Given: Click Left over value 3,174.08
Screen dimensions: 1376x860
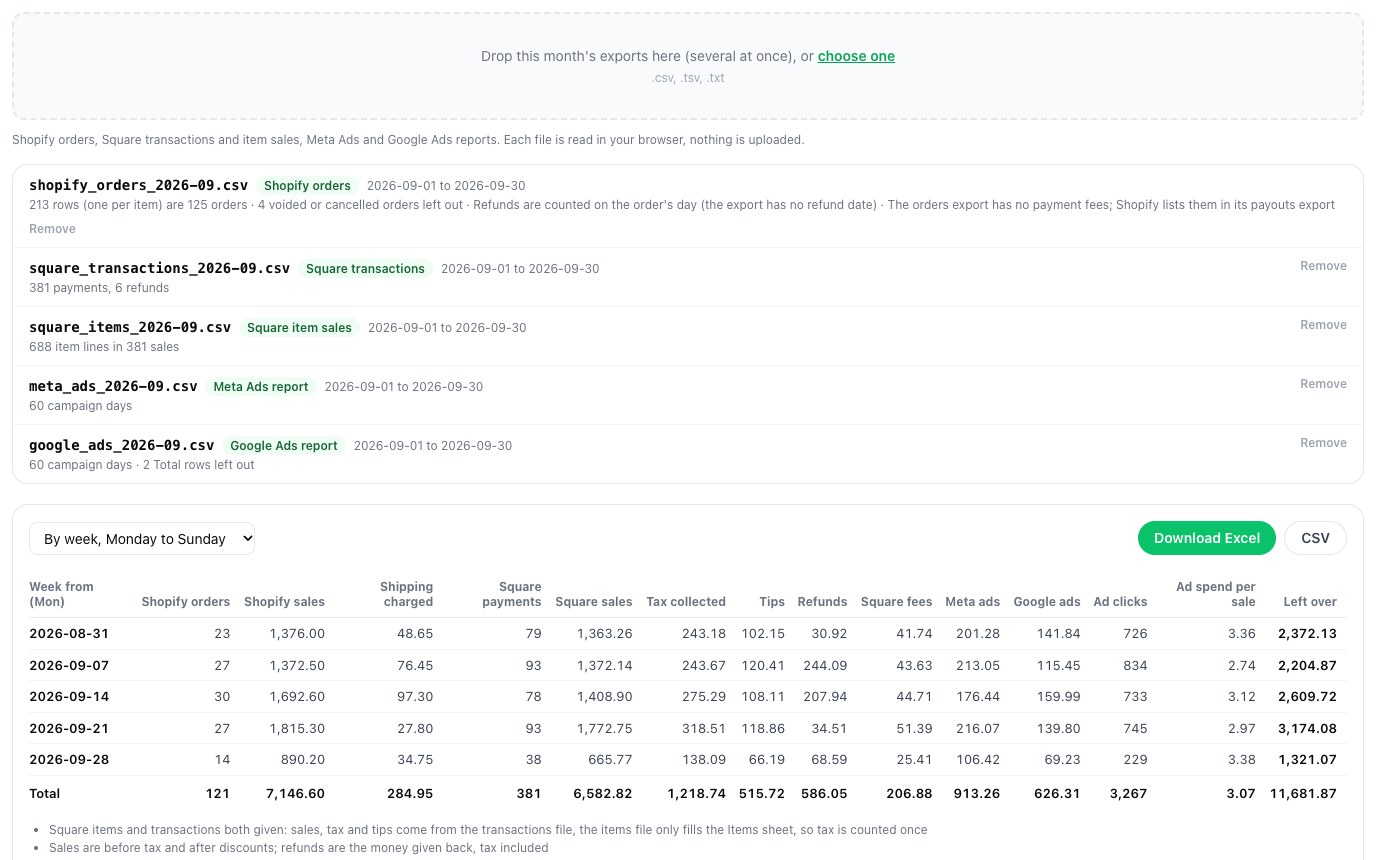Looking at the screenshot, I should coord(1307,729).
